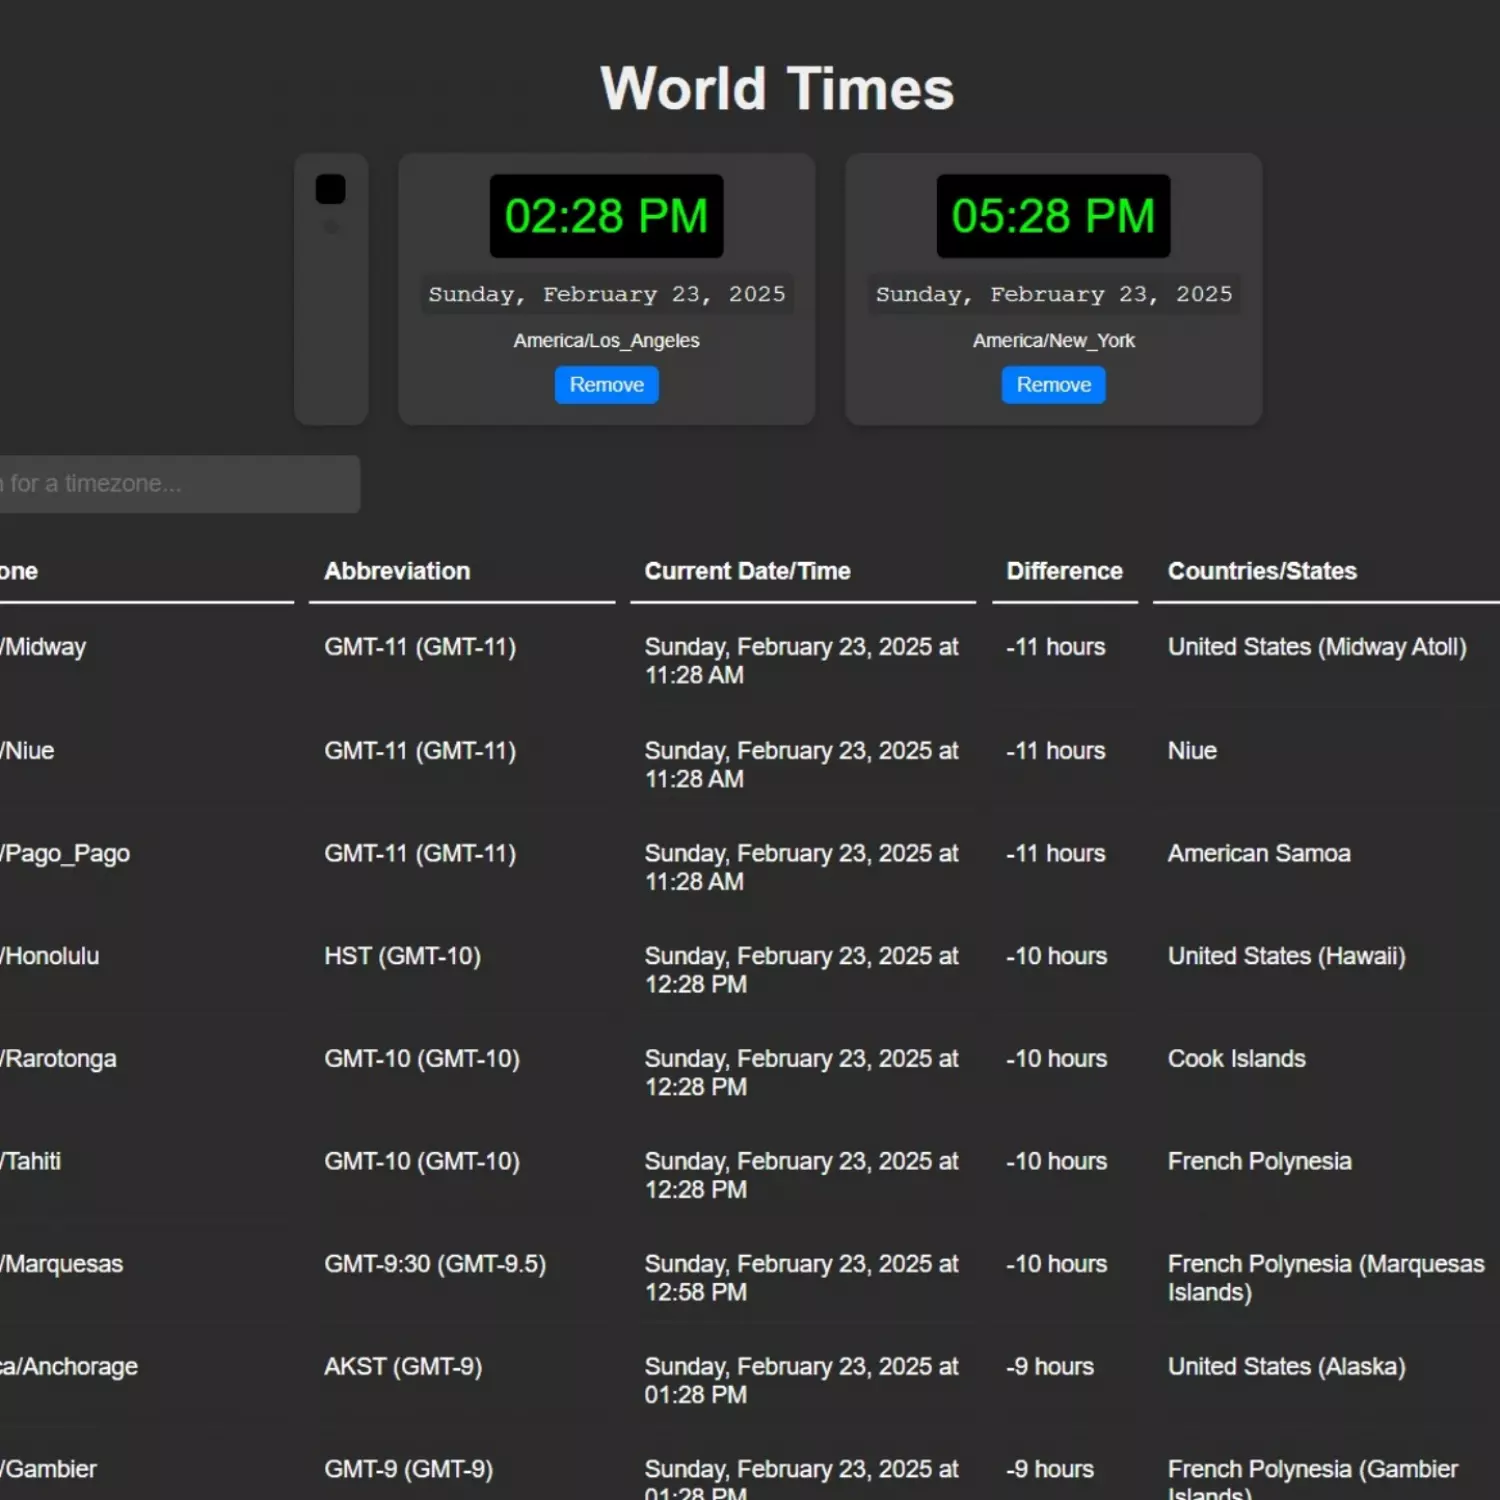Click the black square in narrow card
This screenshot has height=1500, width=1500.
click(x=330, y=189)
